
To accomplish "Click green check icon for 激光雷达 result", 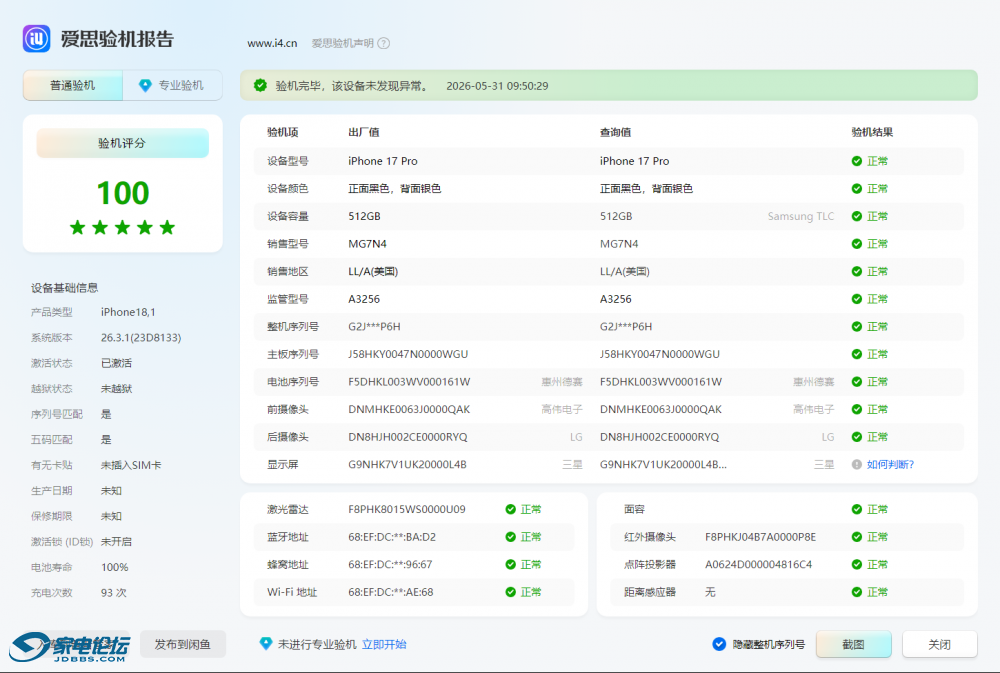I will tap(510, 509).
